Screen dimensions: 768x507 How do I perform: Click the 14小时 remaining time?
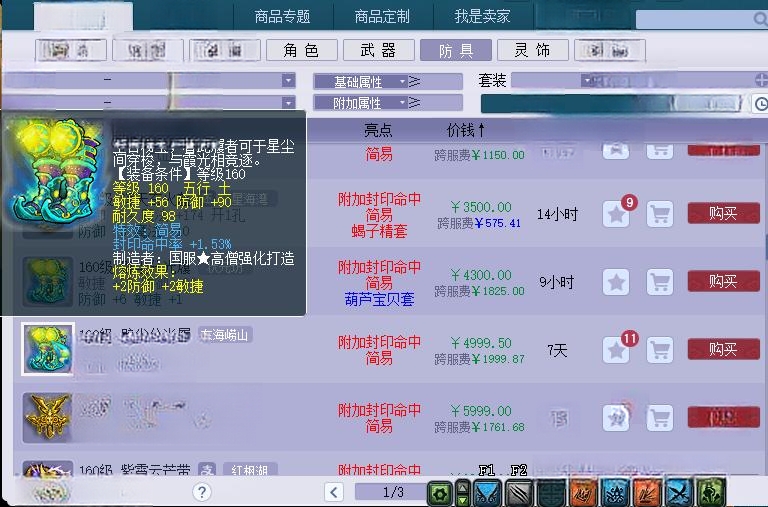(x=557, y=215)
